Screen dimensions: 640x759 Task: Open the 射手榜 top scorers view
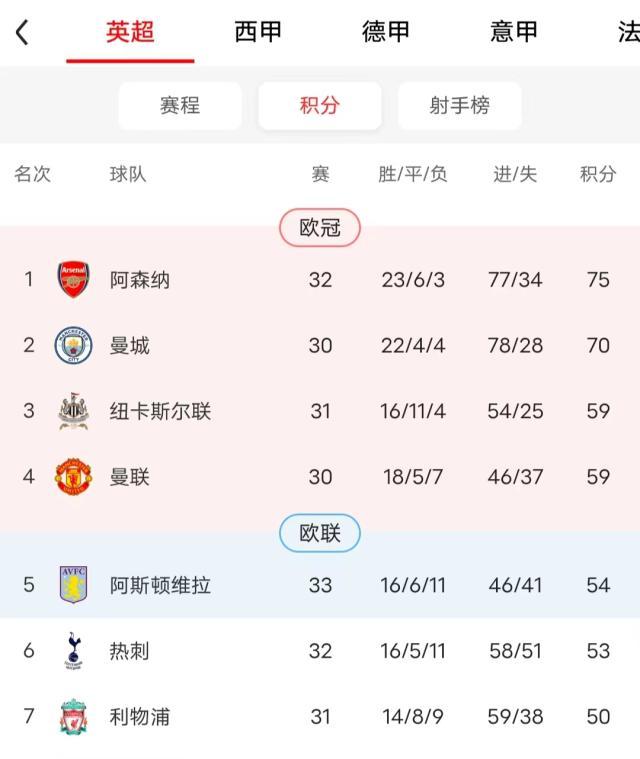click(460, 106)
